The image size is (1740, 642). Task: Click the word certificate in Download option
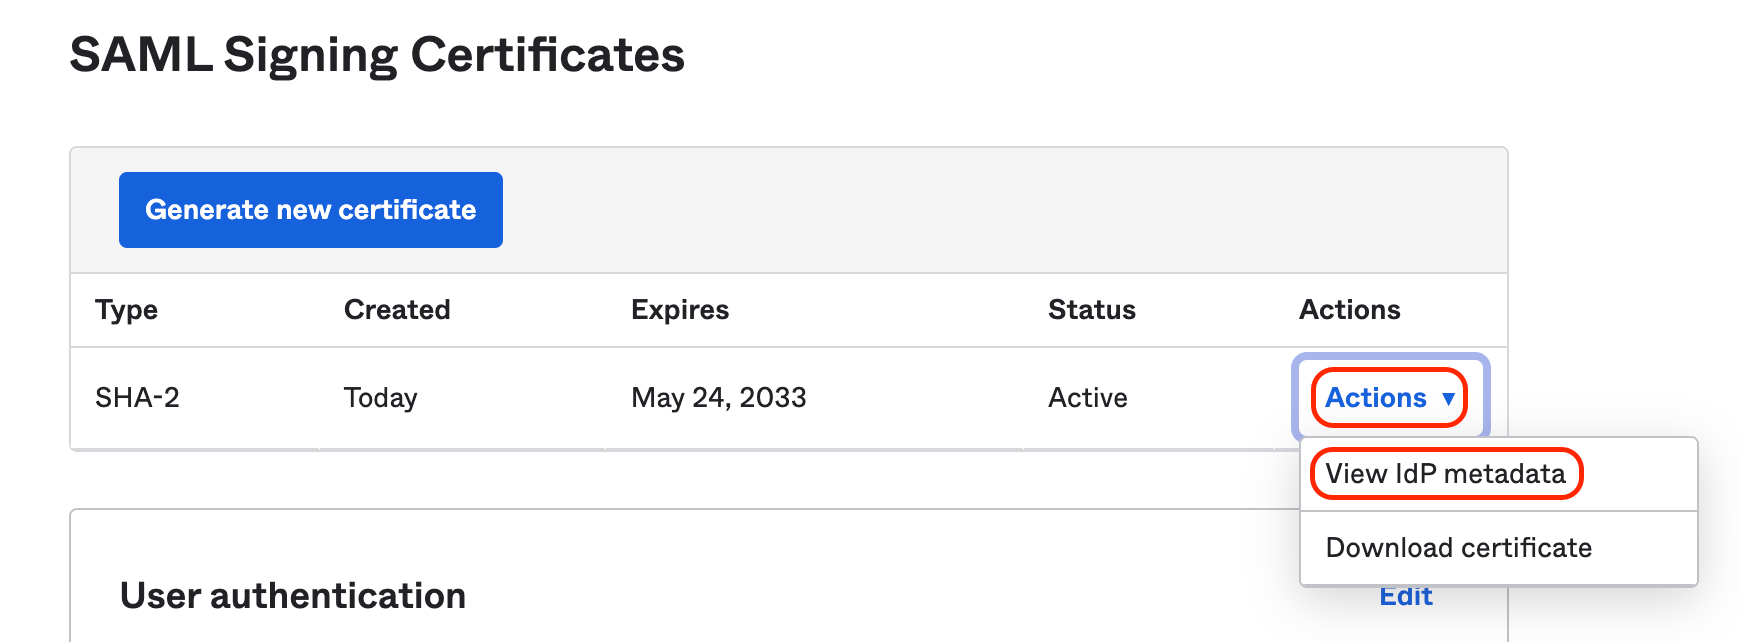(1526, 548)
